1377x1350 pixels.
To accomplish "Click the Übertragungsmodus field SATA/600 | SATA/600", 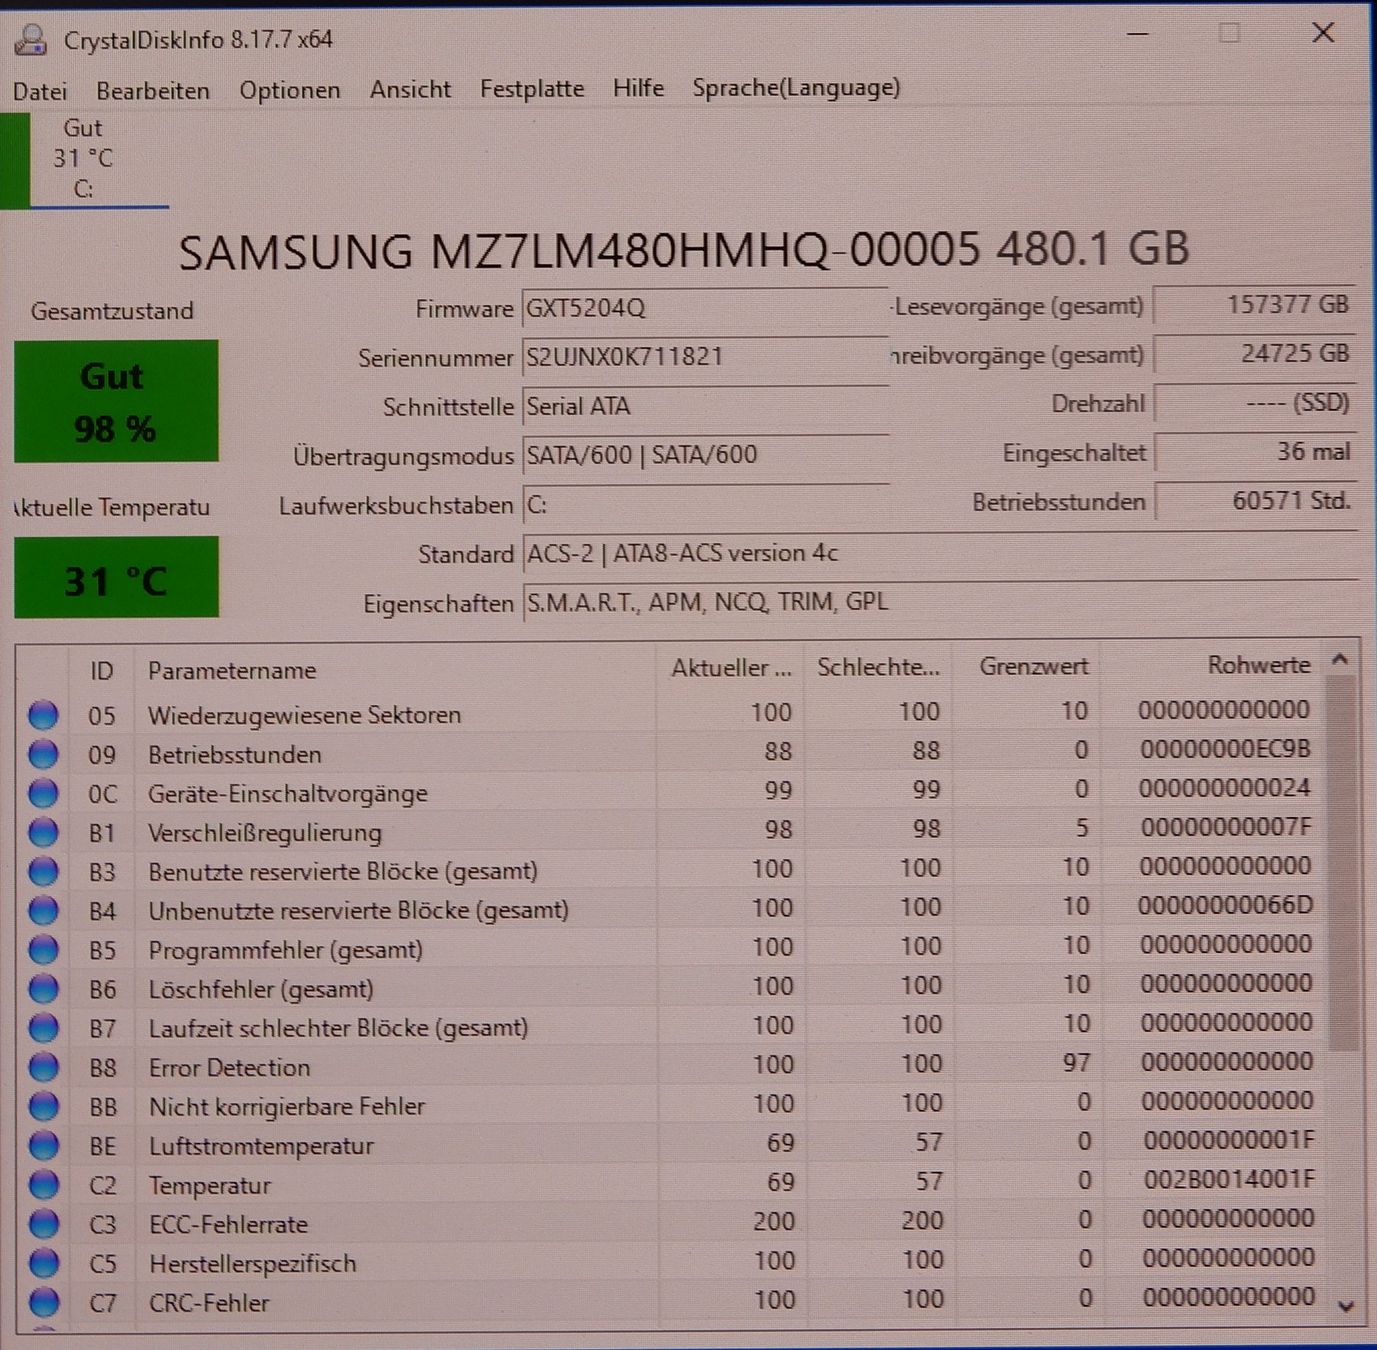I will tap(705, 455).
